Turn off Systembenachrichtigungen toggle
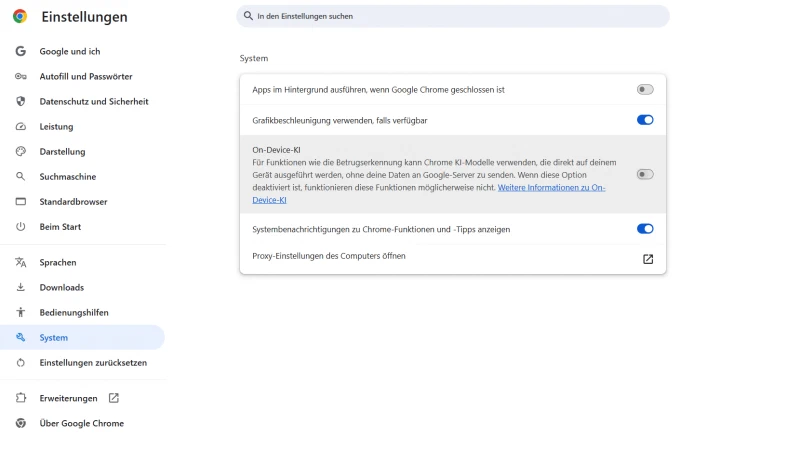The image size is (800, 450). click(x=645, y=229)
